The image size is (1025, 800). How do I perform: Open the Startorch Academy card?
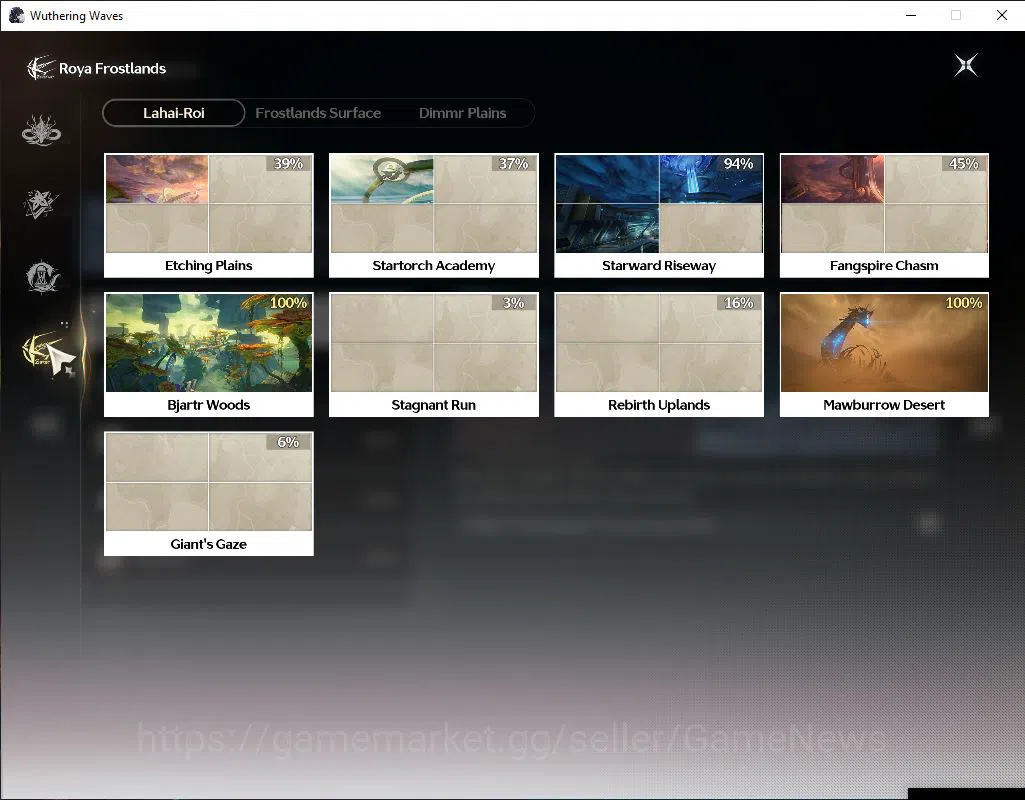[433, 216]
